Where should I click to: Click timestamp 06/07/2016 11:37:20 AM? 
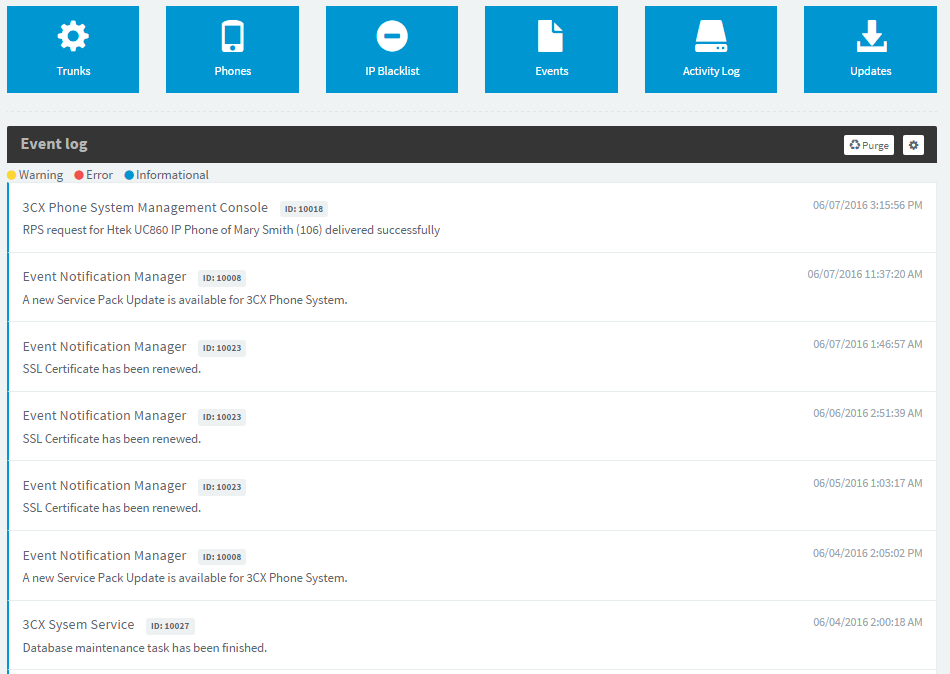[865, 274]
